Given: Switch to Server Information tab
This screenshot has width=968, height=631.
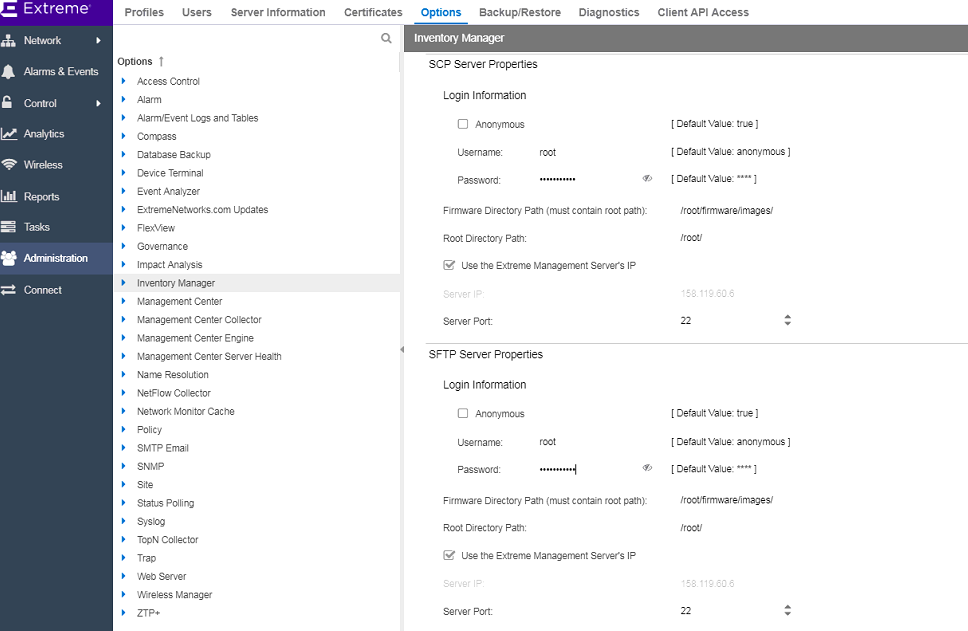Looking at the screenshot, I should (278, 12).
